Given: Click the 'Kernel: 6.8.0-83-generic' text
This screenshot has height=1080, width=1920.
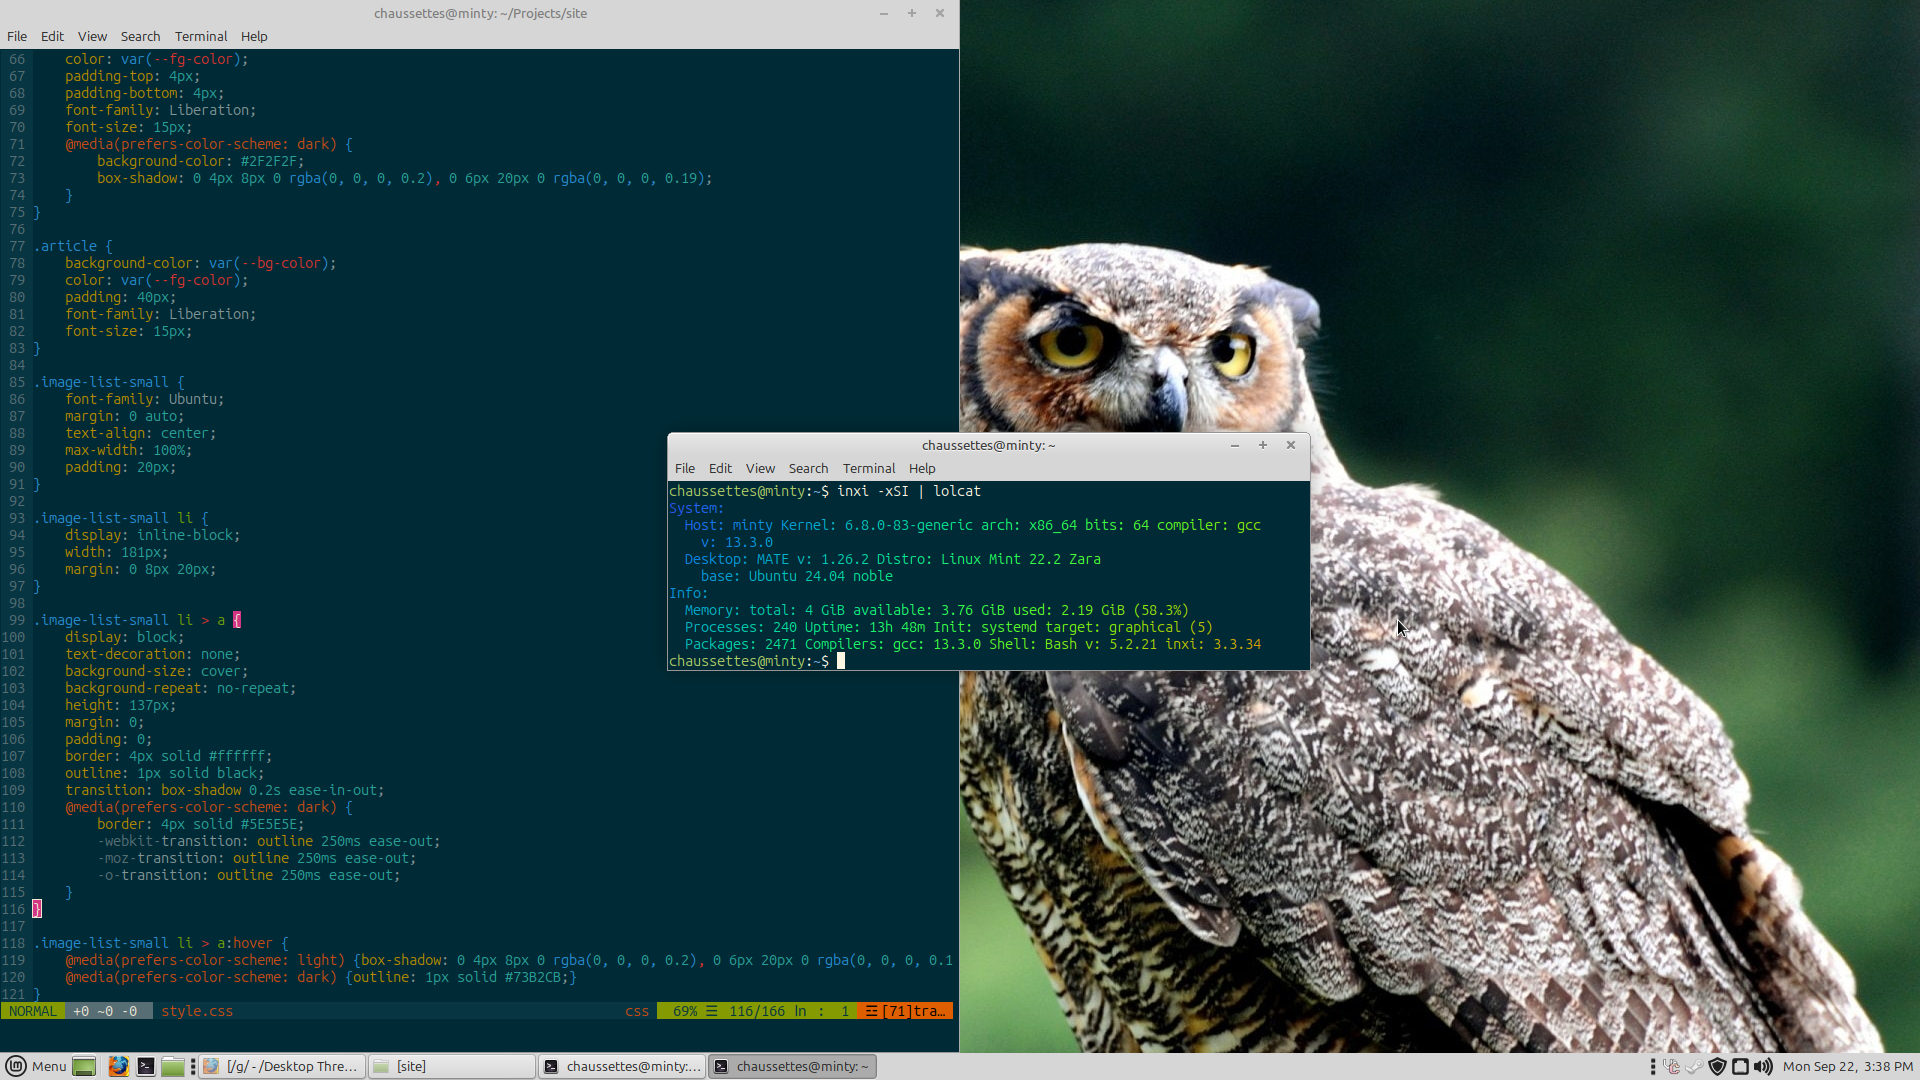Looking at the screenshot, I should point(877,525).
